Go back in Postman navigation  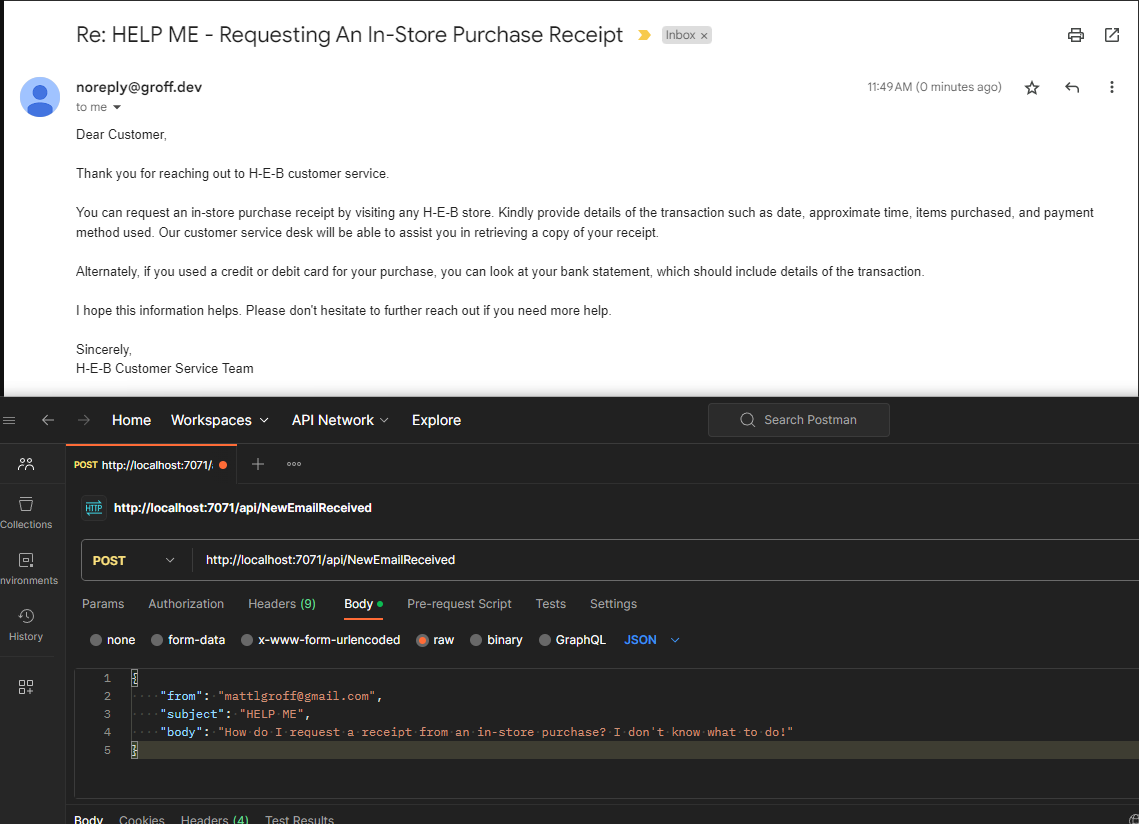[x=48, y=420]
